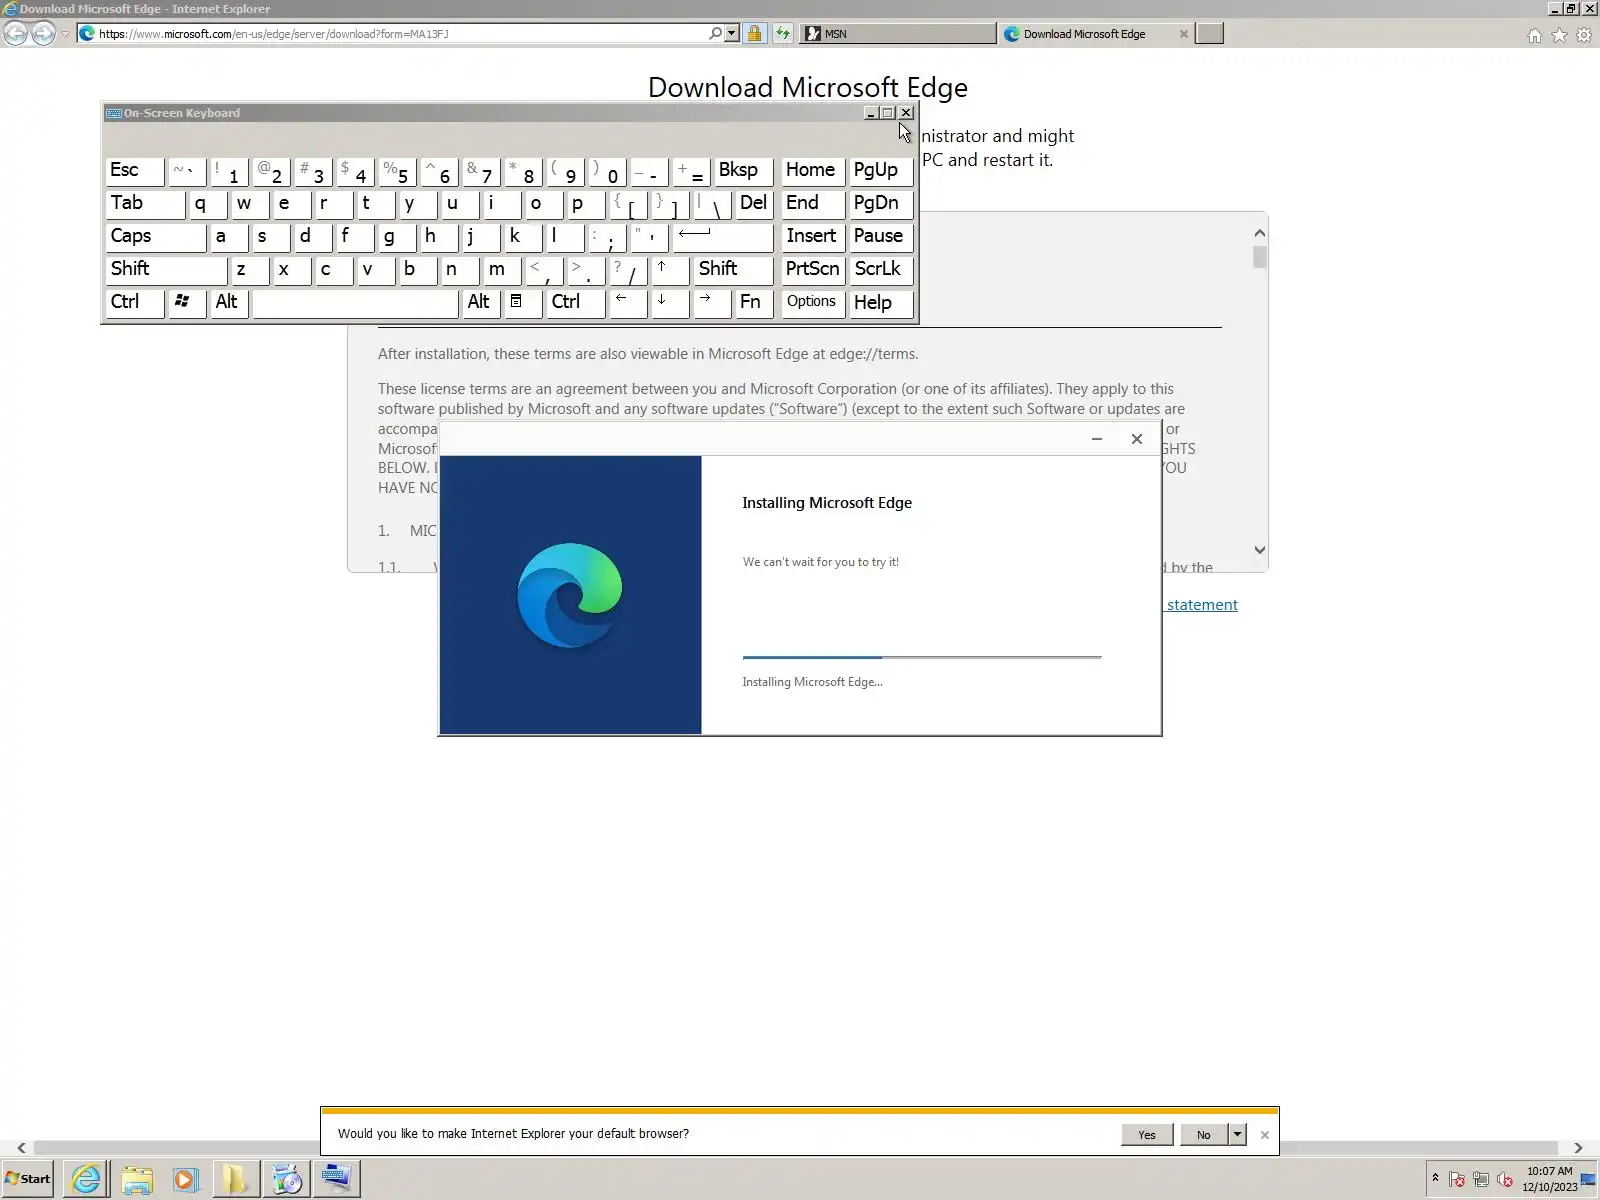
Task: Click the space bar on the On-Screen Keyboard
Action: 355,303
